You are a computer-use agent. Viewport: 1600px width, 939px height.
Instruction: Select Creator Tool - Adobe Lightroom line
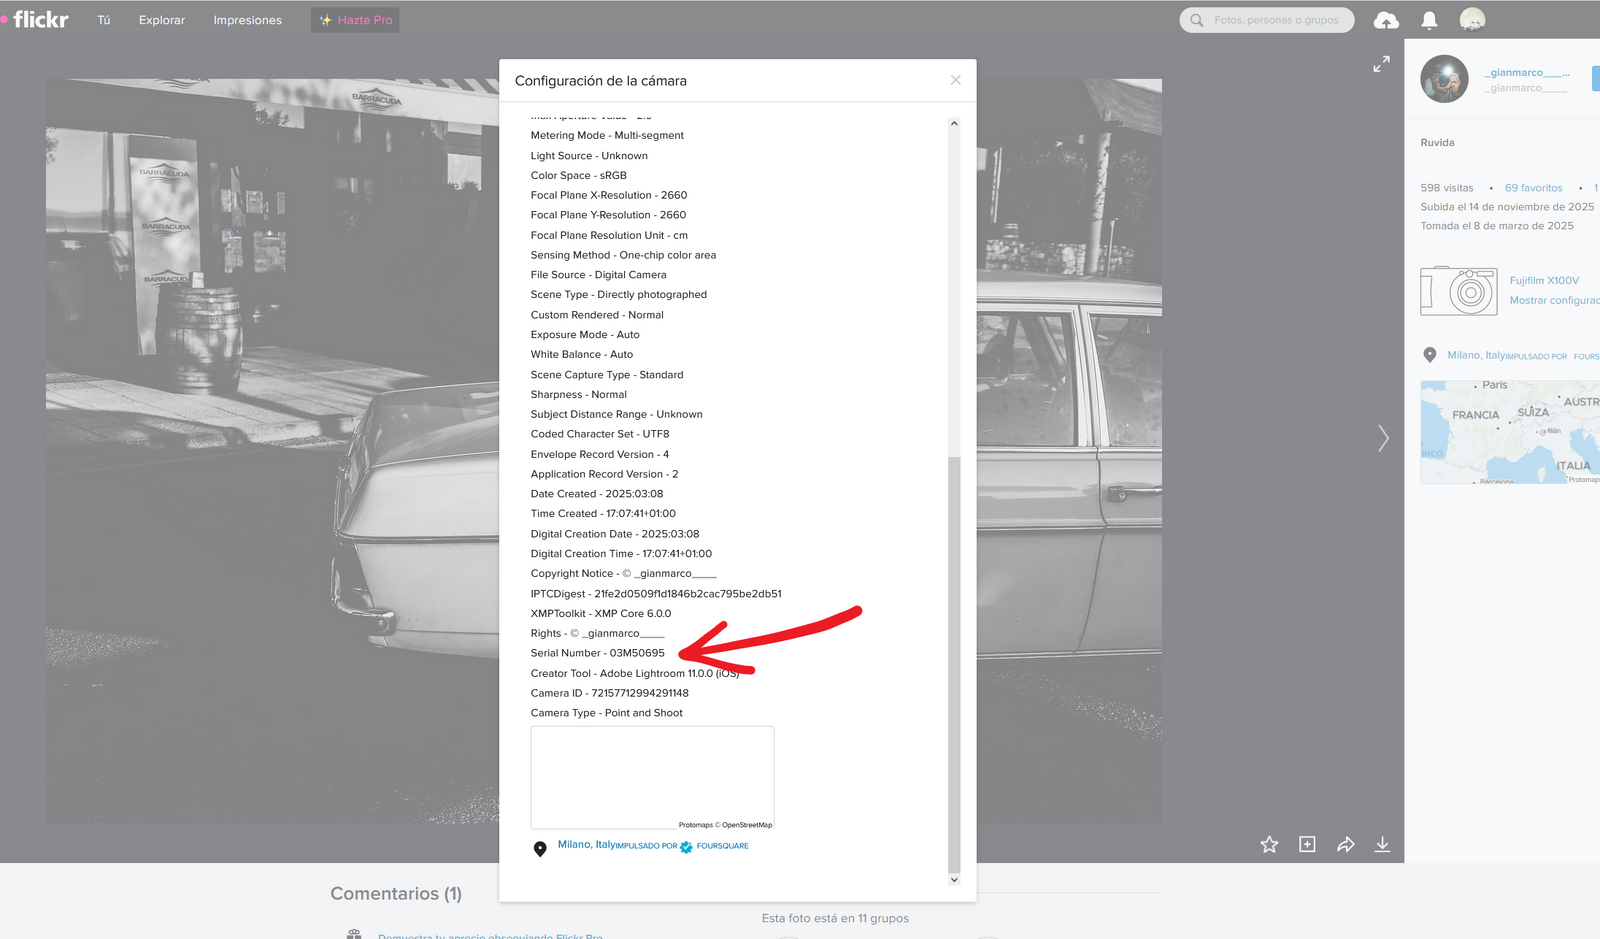635,673
